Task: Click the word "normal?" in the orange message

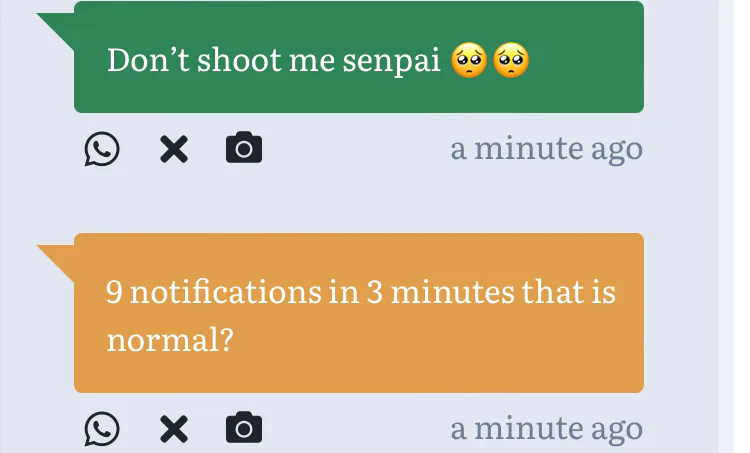Action: pos(170,341)
